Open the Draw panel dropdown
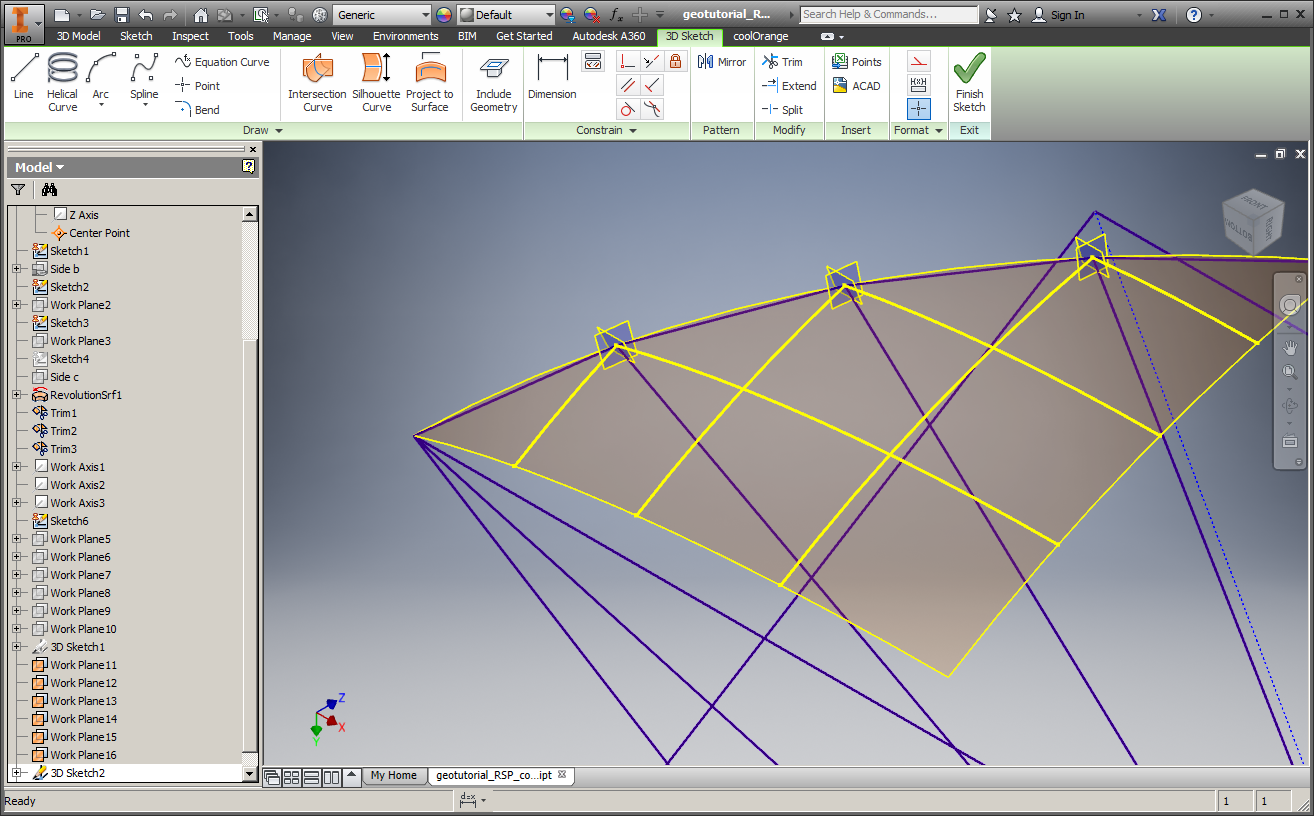 (x=263, y=130)
